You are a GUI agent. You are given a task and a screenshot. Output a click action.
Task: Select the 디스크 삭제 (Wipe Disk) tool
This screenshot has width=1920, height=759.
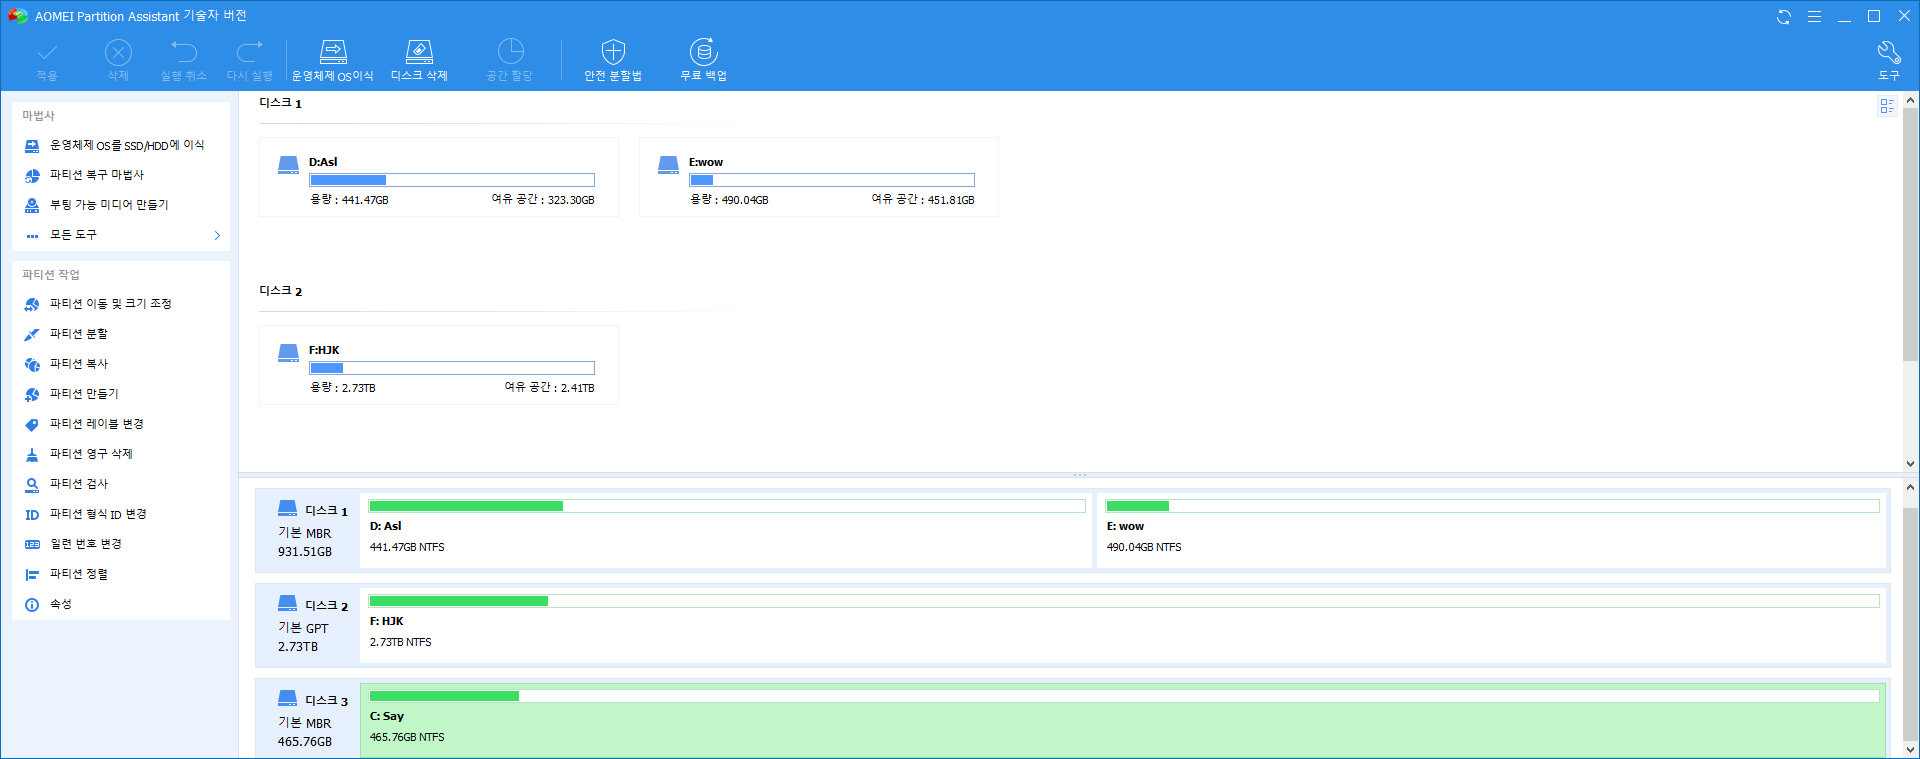(x=419, y=60)
